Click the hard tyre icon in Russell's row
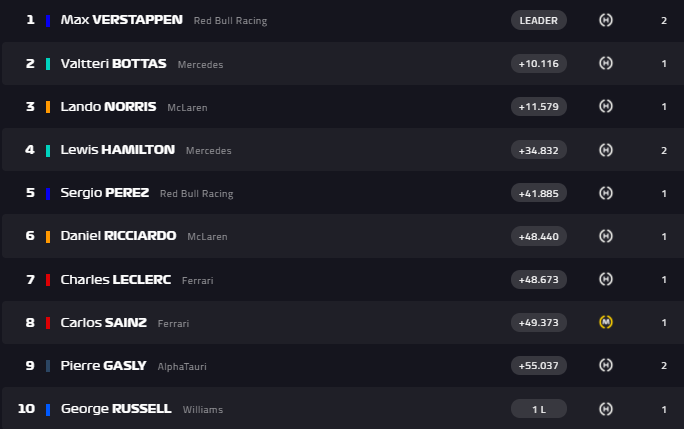The height and width of the screenshot is (429, 684). pyautogui.click(x=605, y=408)
